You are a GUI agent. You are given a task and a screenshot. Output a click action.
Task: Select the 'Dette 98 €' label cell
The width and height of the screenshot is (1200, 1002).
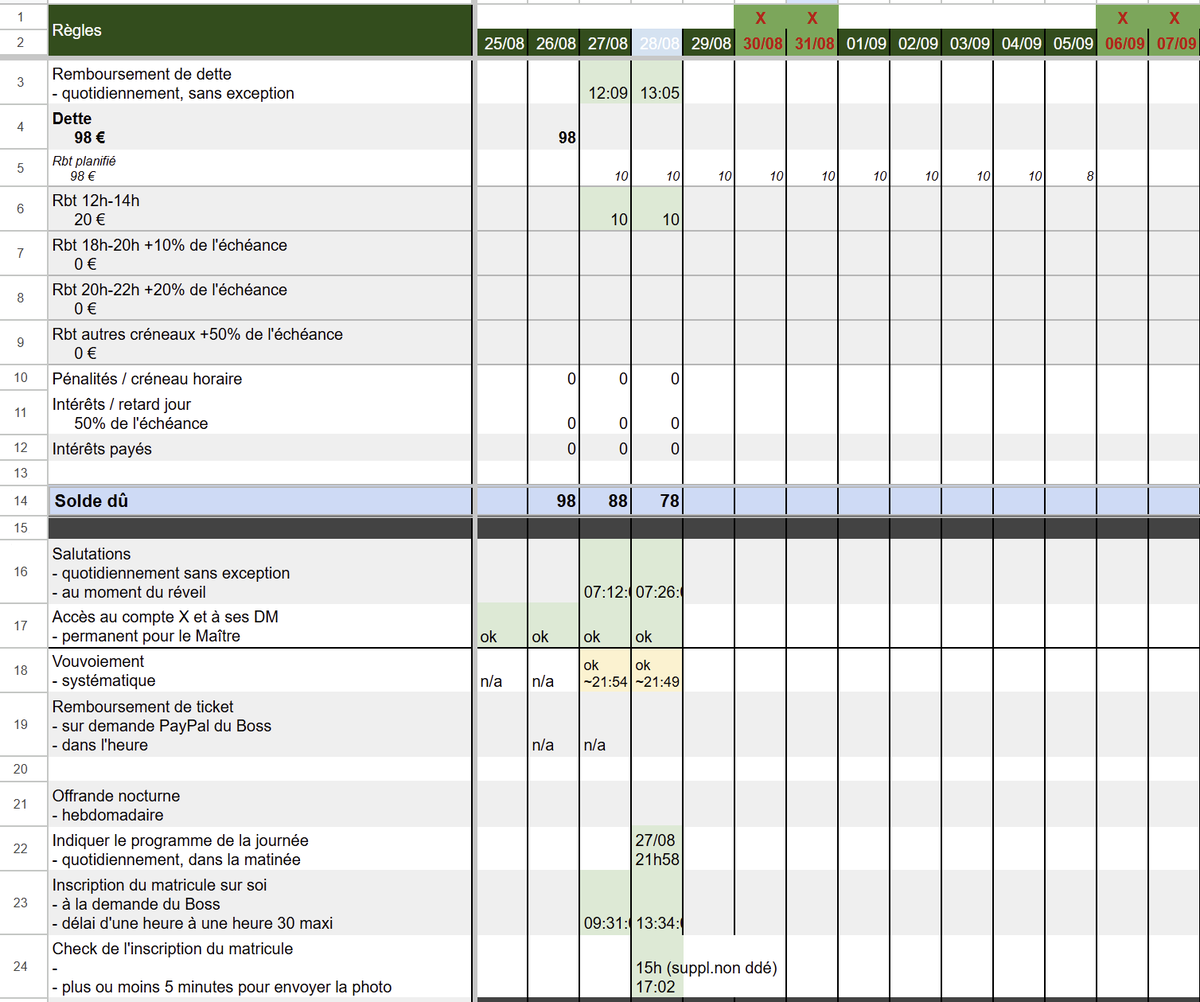point(260,128)
